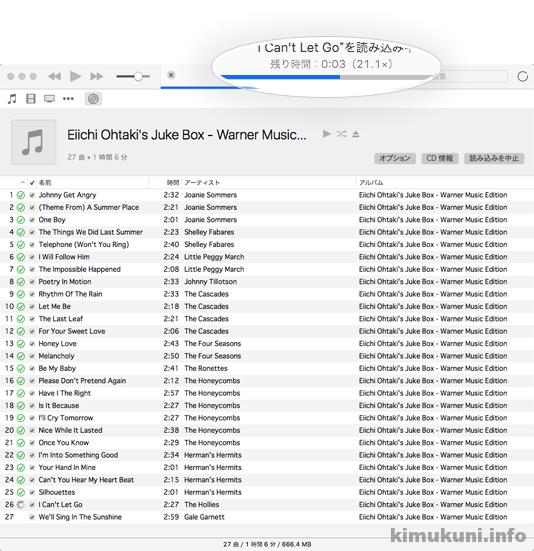Image resolution: width=534 pixels, height=551 pixels.
Task: Click the album artwork music note thumbnail
Action: [33, 142]
